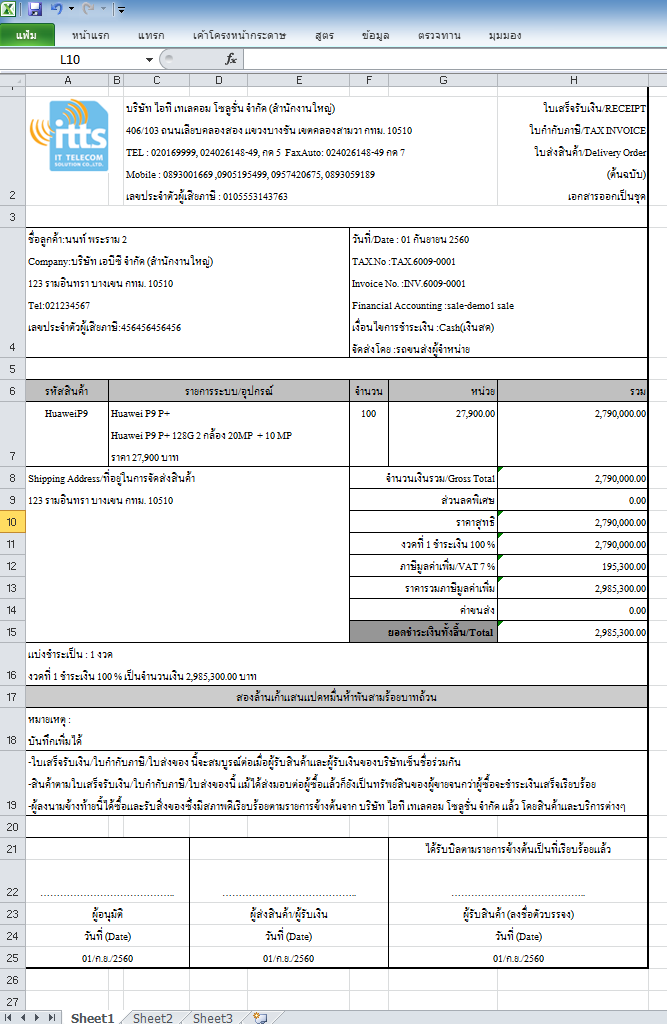Click the ใบกำกับภาษี/TAX INVOICE title text
The height and width of the screenshot is (1024, 667).
[587, 130]
